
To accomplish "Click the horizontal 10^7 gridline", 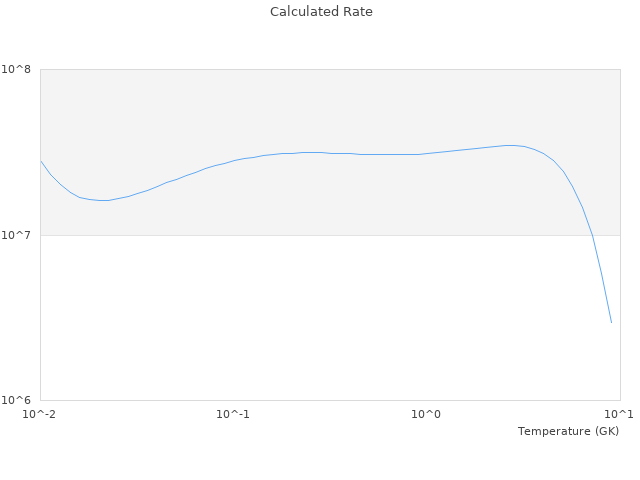I will tap(300, 235).
